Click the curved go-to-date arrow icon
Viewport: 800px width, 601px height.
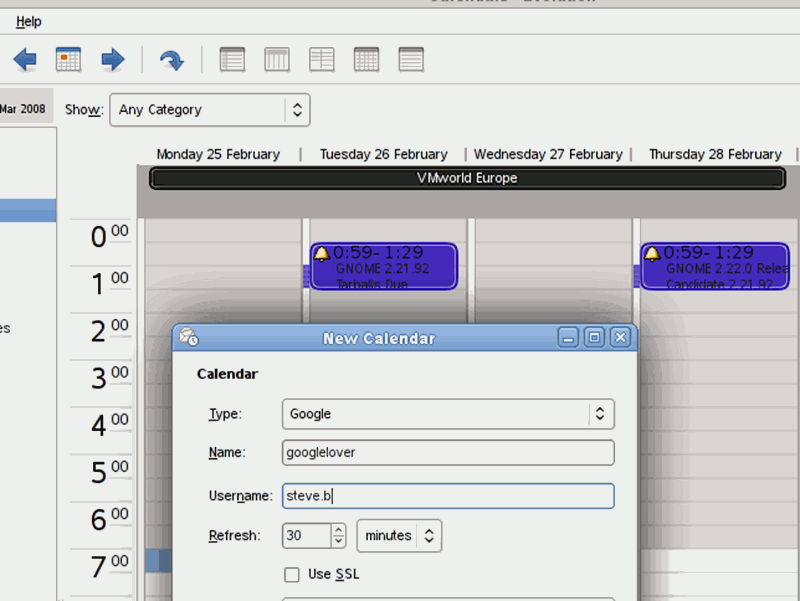(x=171, y=60)
